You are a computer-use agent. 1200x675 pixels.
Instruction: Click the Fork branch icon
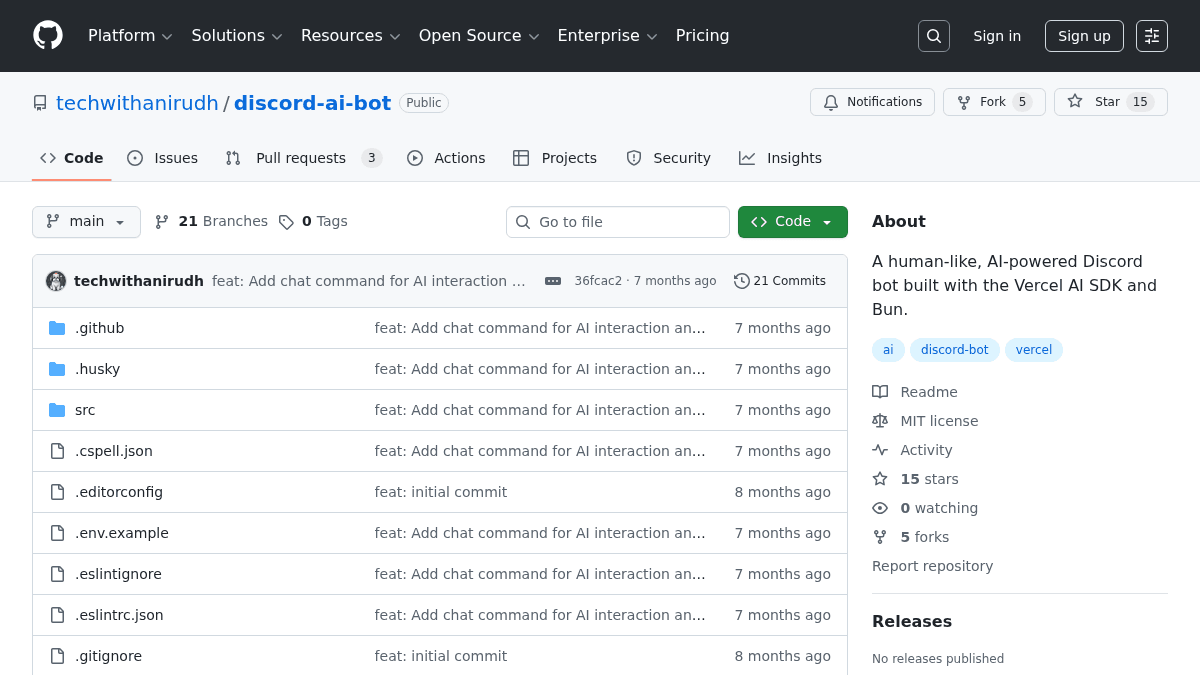(x=964, y=102)
